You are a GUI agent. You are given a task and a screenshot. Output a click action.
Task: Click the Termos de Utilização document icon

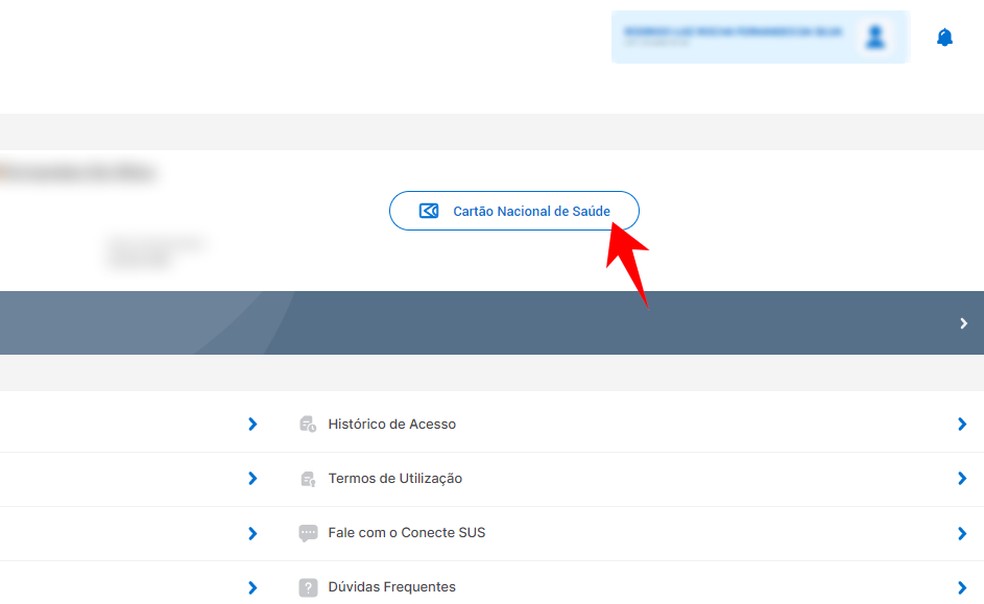[308, 478]
